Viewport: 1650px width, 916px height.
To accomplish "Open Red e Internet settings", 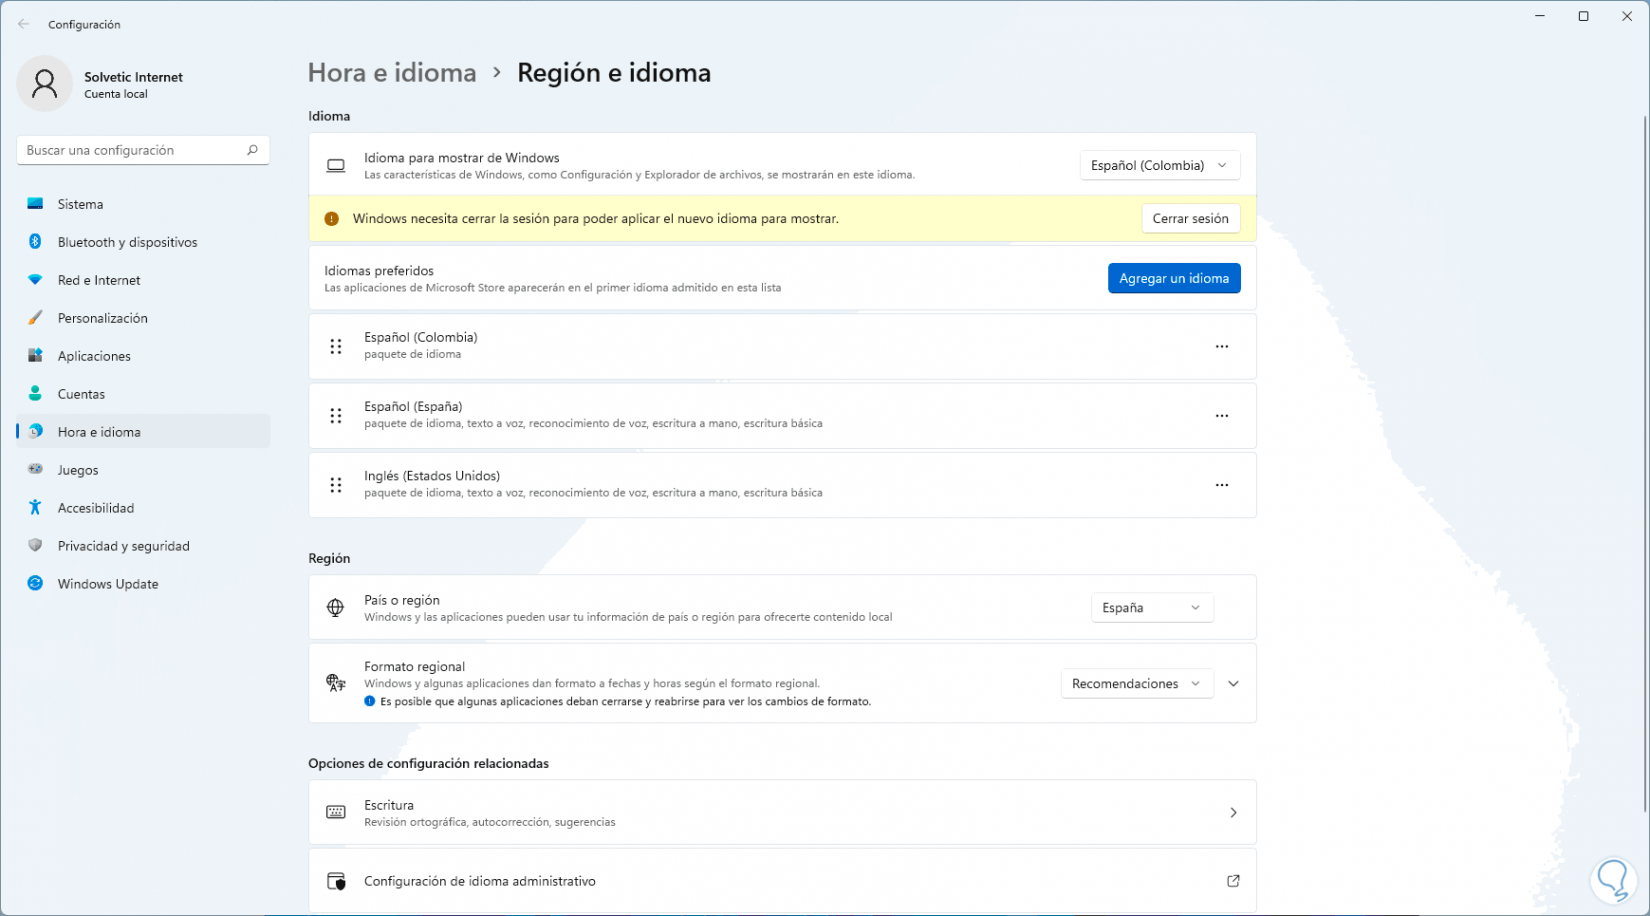I will click(143, 280).
